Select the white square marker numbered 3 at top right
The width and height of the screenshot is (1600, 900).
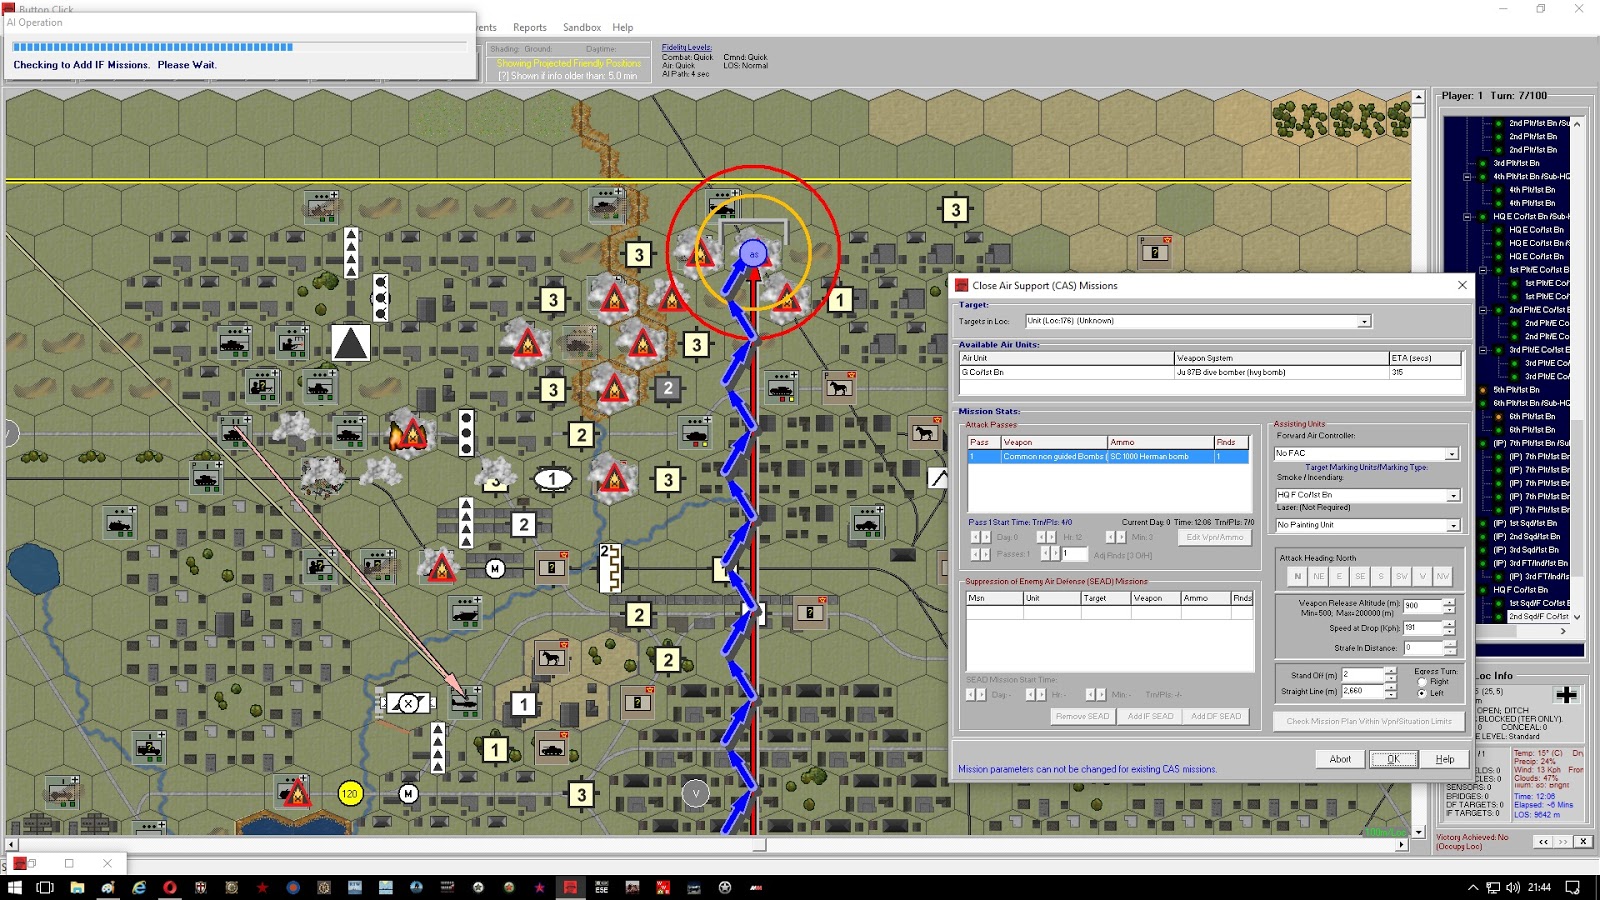[x=955, y=210]
